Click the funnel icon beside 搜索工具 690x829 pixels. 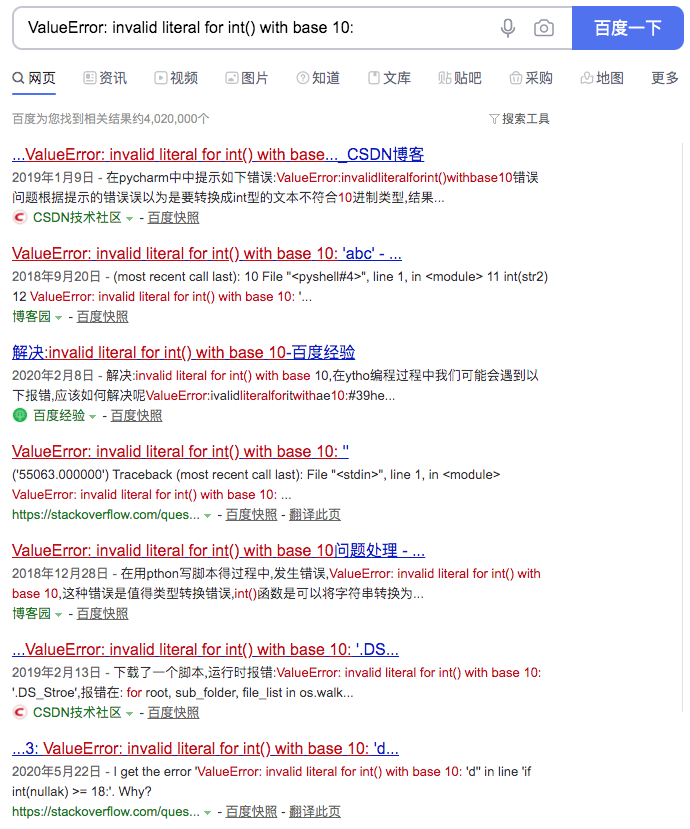[494, 119]
